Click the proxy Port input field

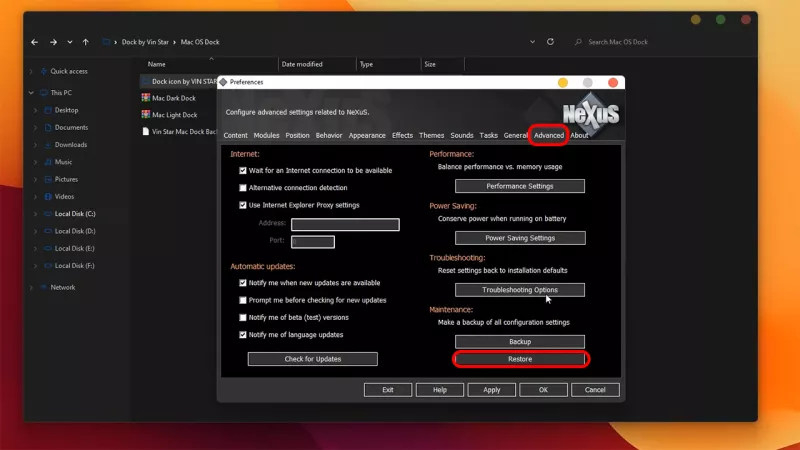click(313, 242)
